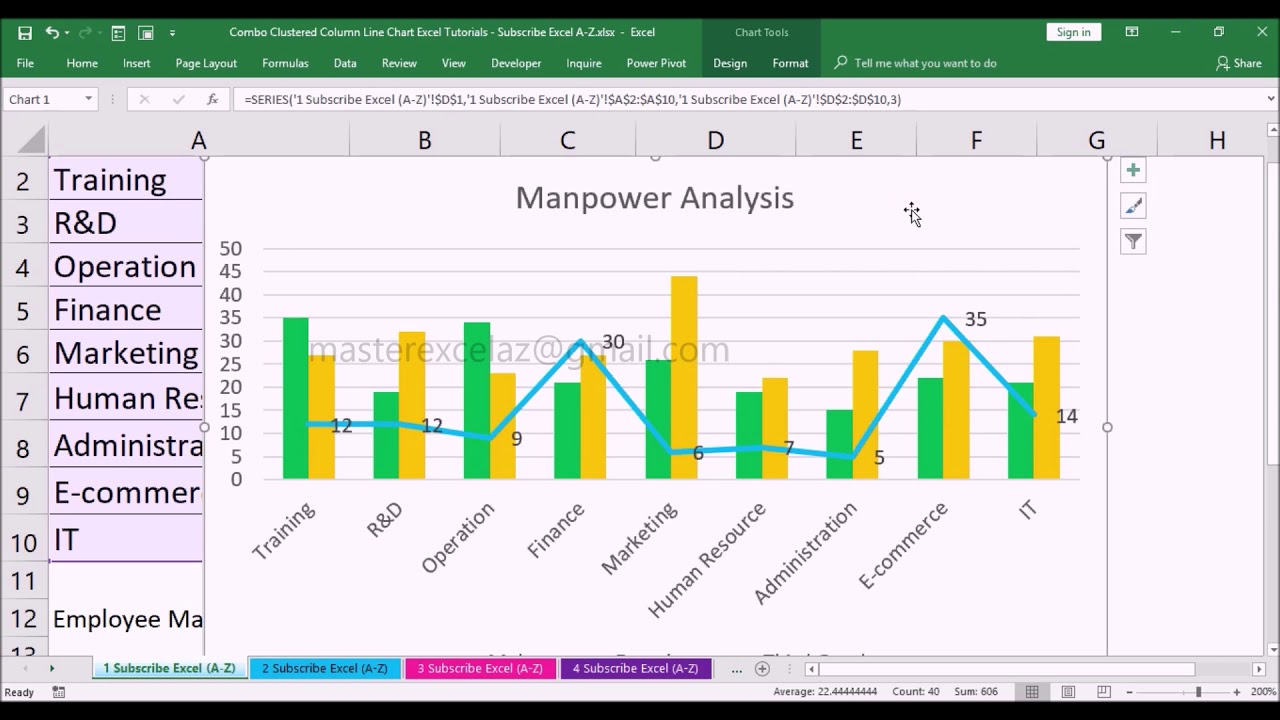The height and width of the screenshot is (720, 1280).
Task: Open the Developer tab
Action: click(x=516, y=63)
